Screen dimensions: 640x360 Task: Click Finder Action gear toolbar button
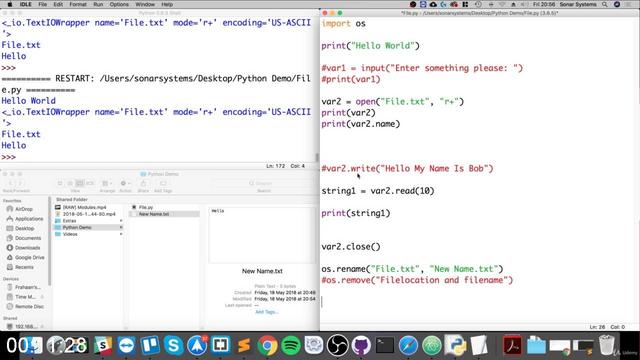[125, 184]
